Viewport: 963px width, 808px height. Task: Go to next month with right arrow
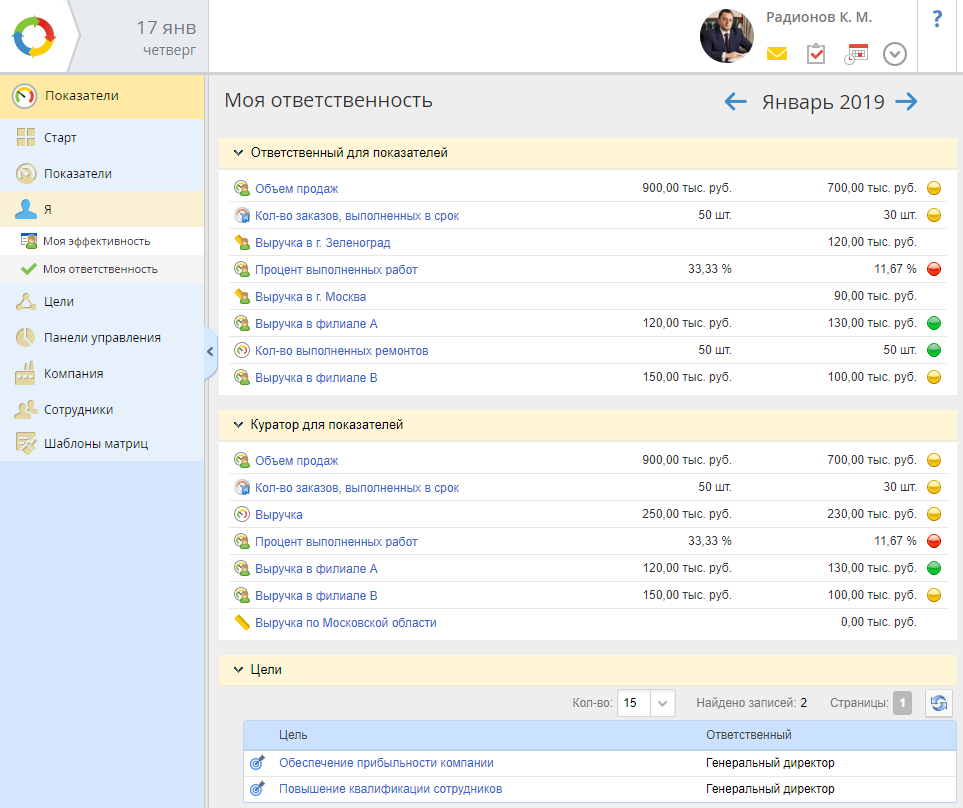click(906, 101)
